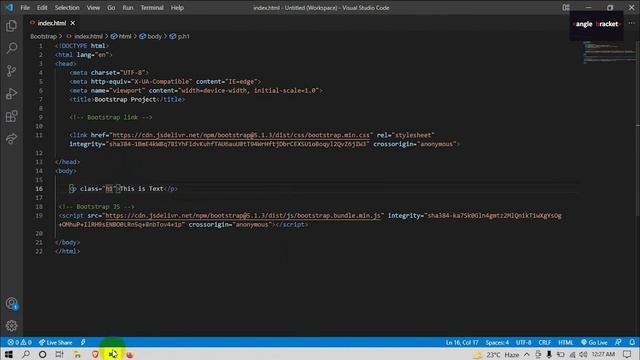Viewport: 640px width, 360px height.
Task: Click the 23°C Haze weather widget
Action: pyautogui.click(x=496, y=354)
